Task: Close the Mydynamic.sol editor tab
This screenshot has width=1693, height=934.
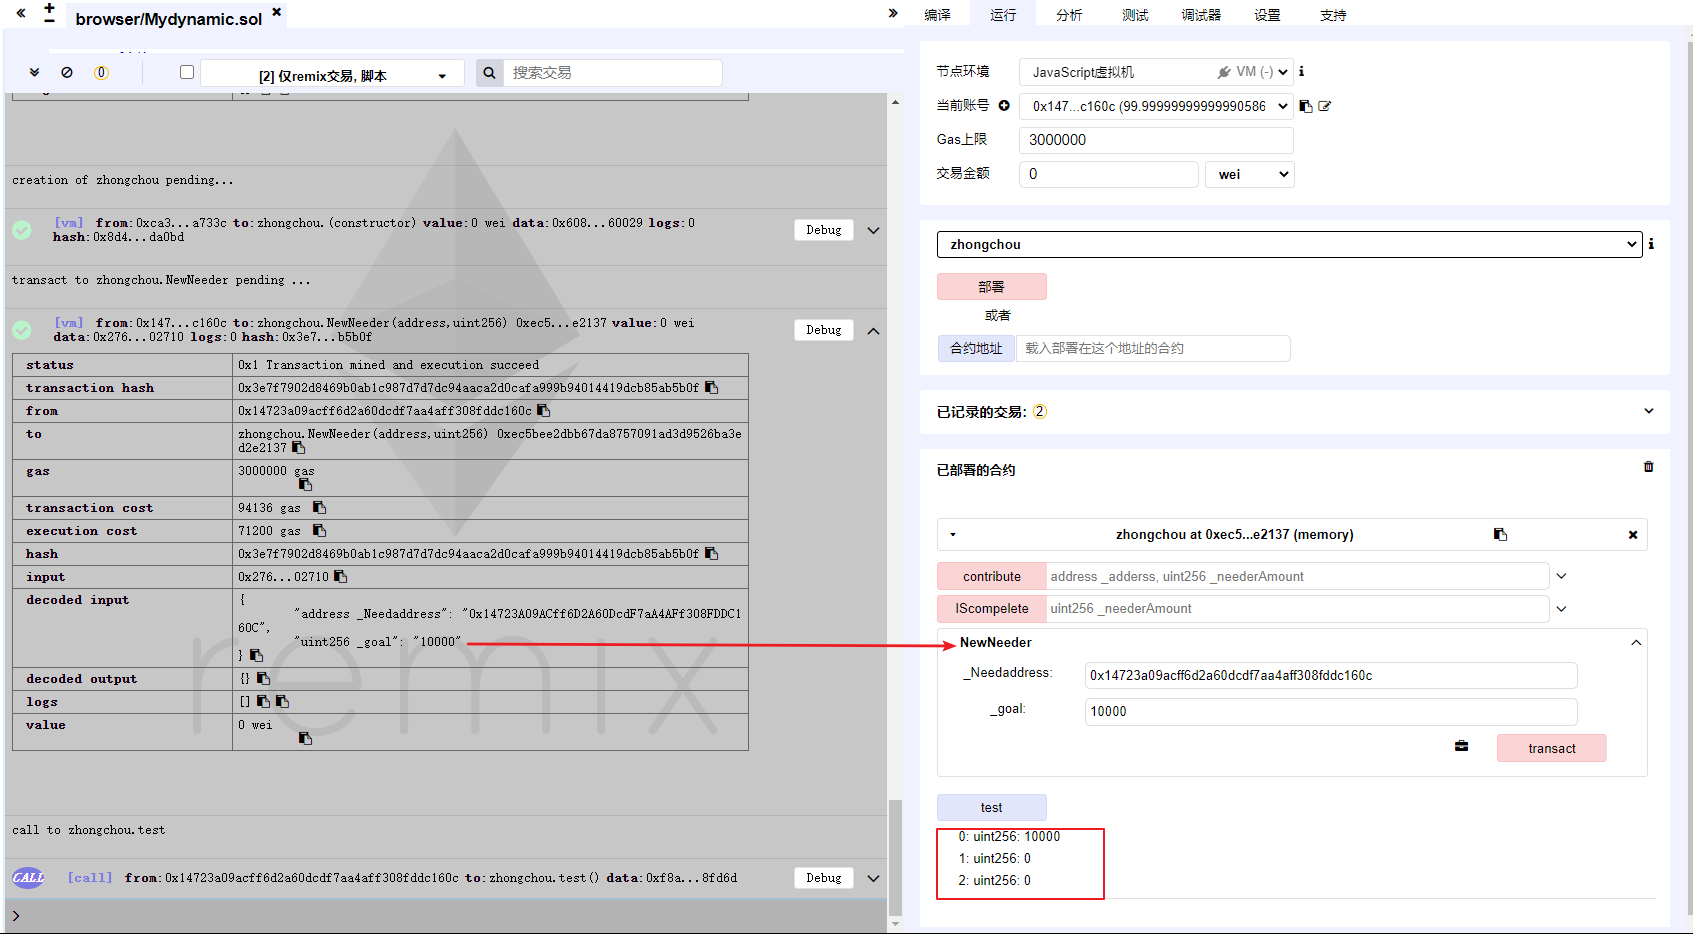Action: pyautogui.click(x=277, y=12)
